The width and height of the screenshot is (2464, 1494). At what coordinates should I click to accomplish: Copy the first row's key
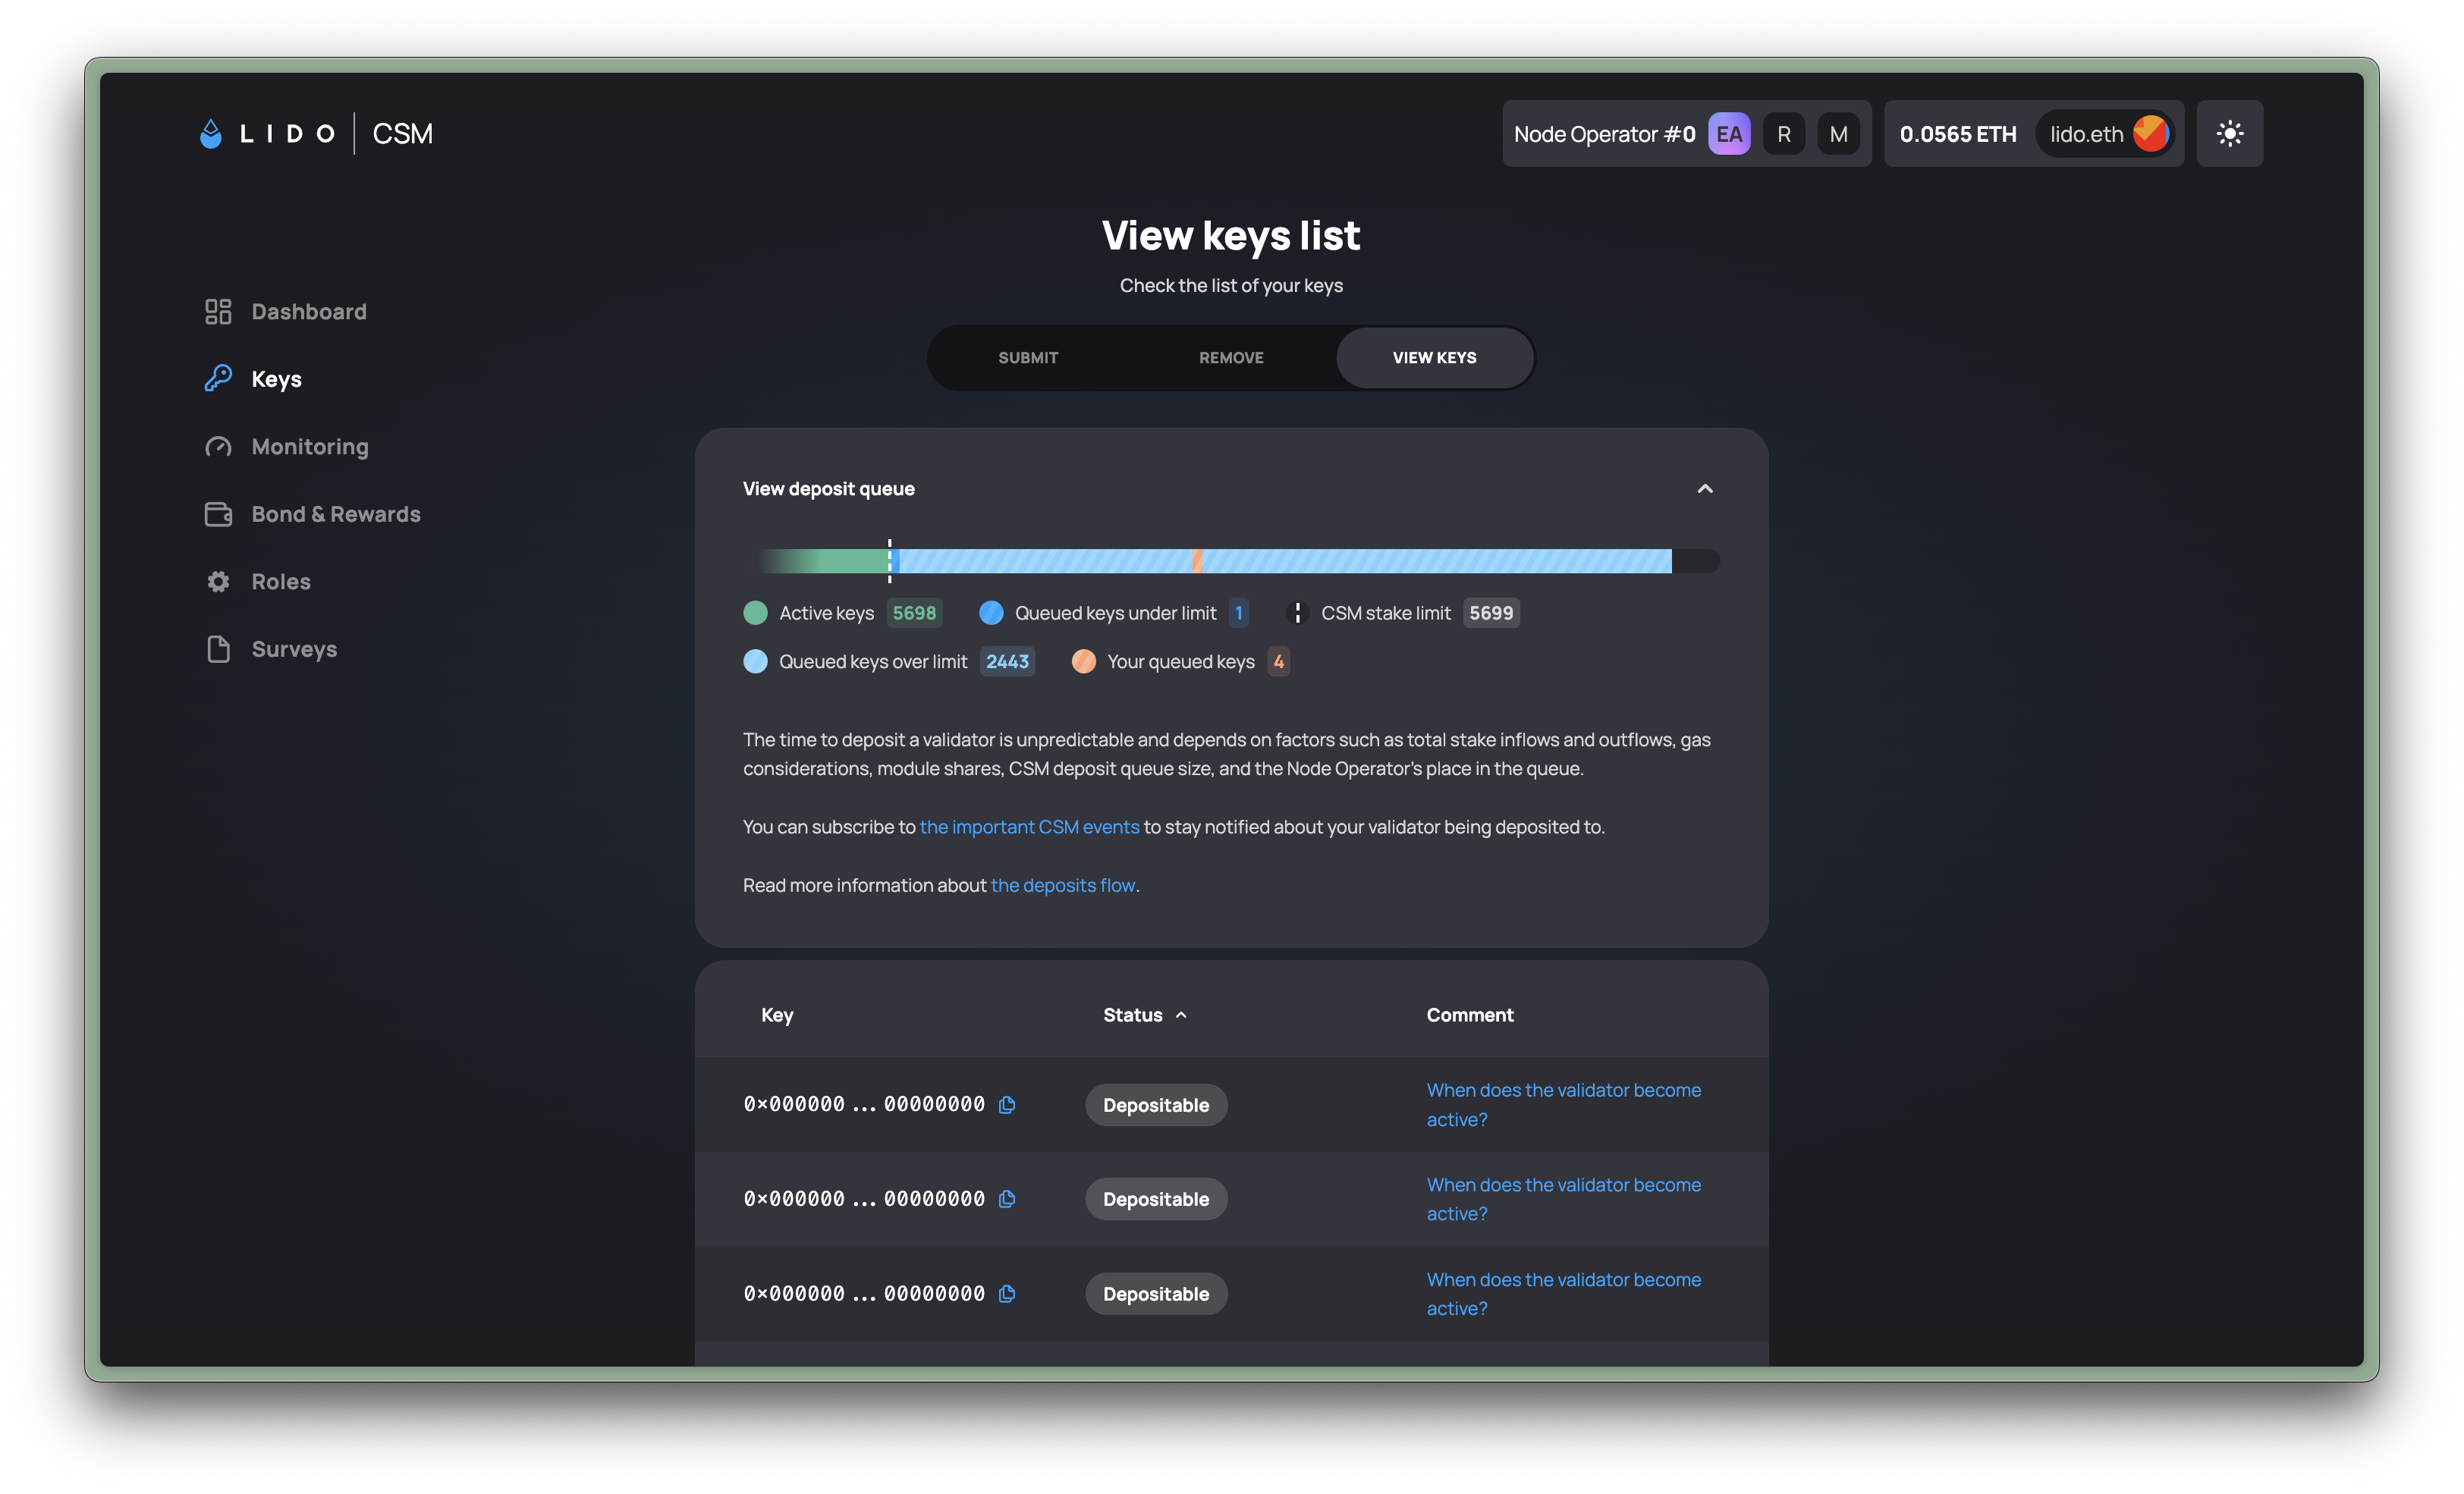coord(1007,1105)
